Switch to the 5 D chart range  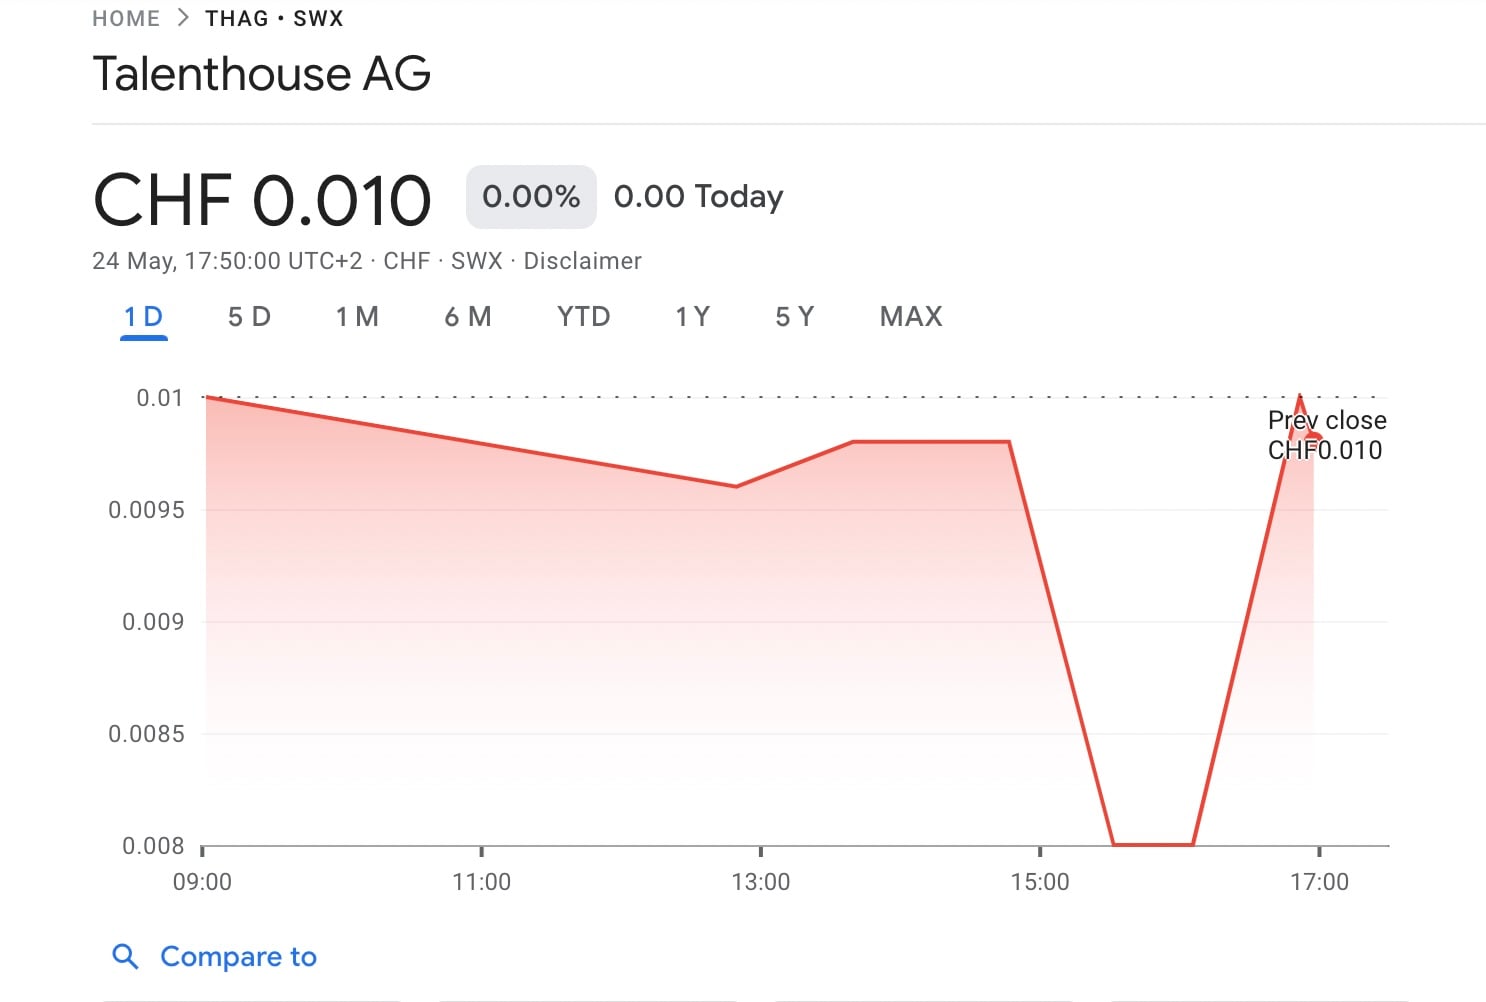pos(249,317)
